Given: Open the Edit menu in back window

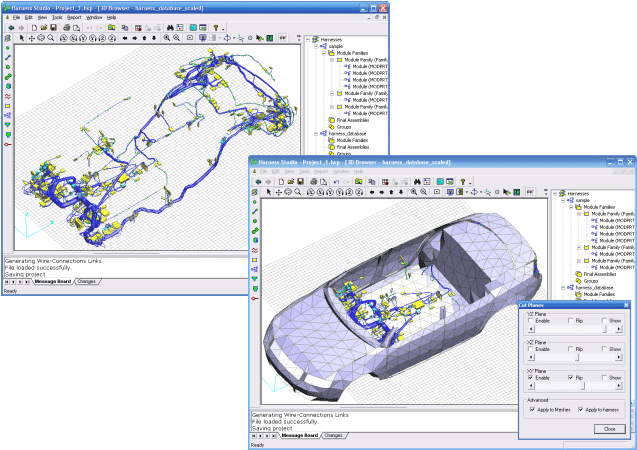Looking at the screenshot, I should (x=28, y=17).
